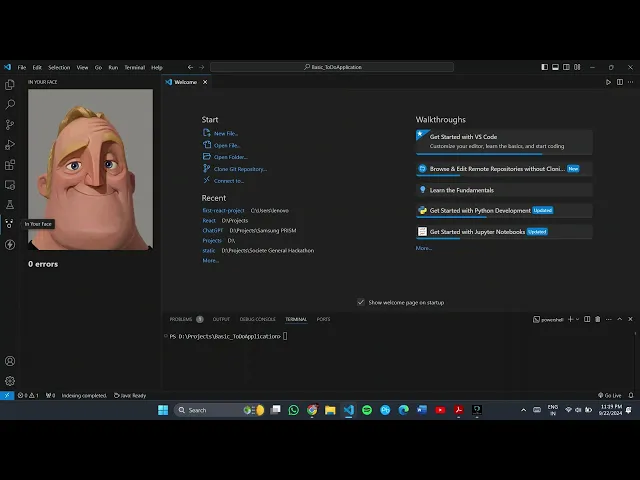
Task: Close the terminal panel
Action: click(630, 319)
